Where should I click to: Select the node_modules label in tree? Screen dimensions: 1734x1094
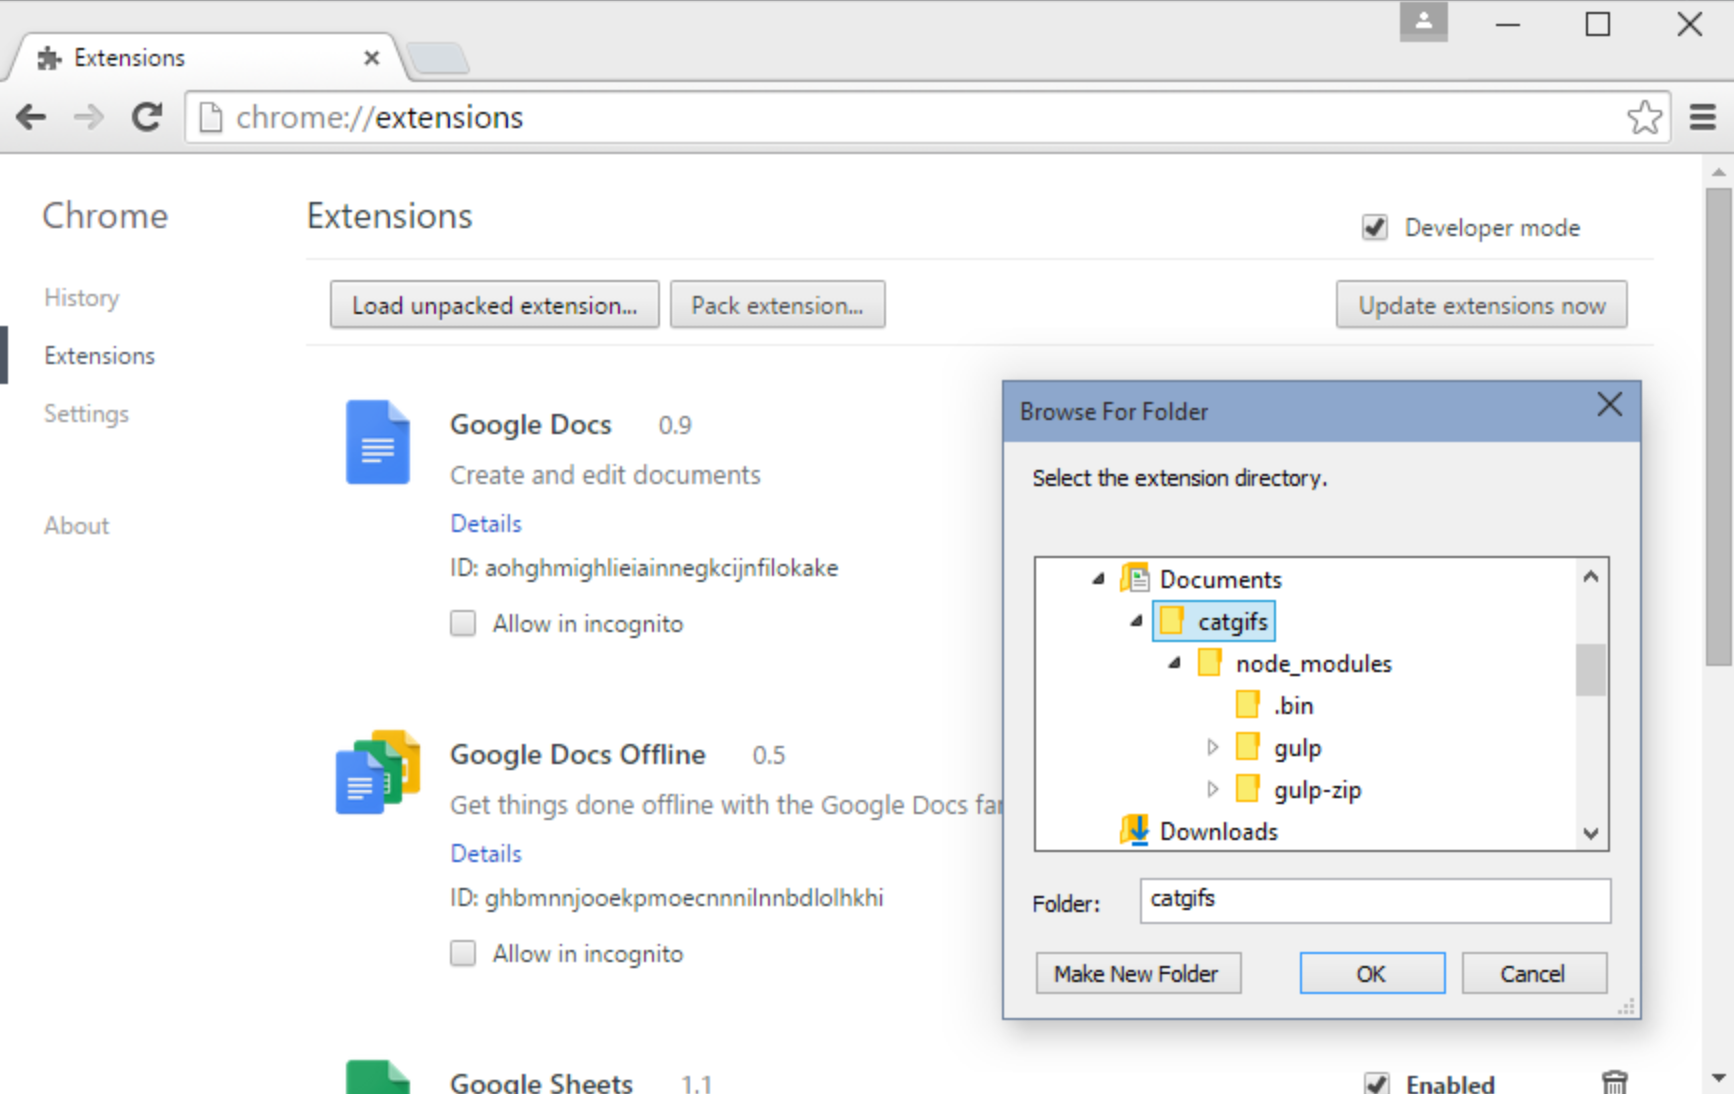click(x=1314, y=664)
